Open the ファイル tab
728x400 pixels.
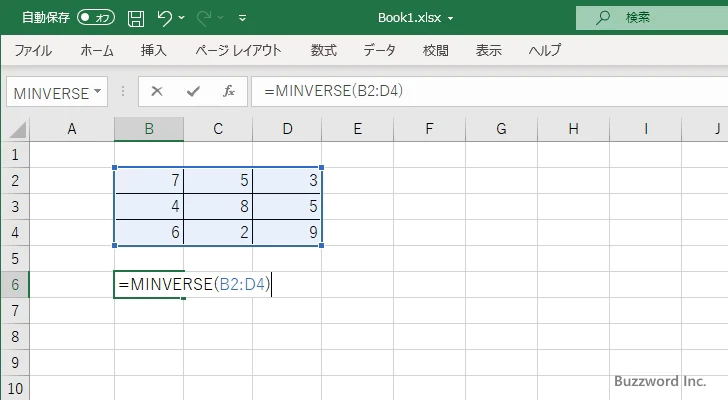33,50
